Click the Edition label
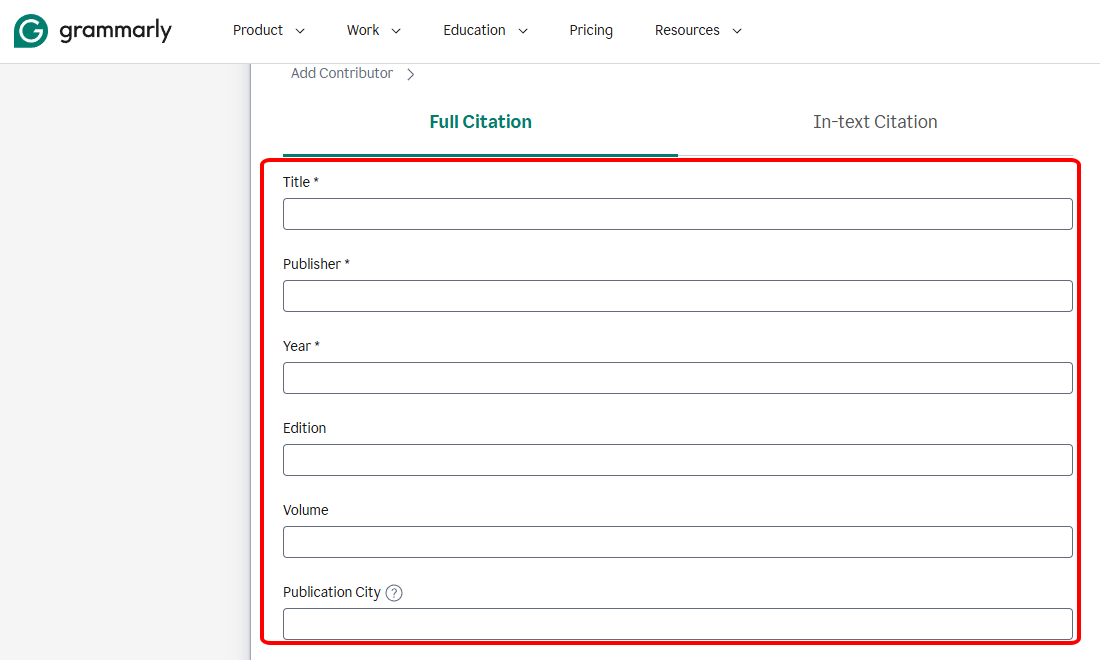 point(304,429)
